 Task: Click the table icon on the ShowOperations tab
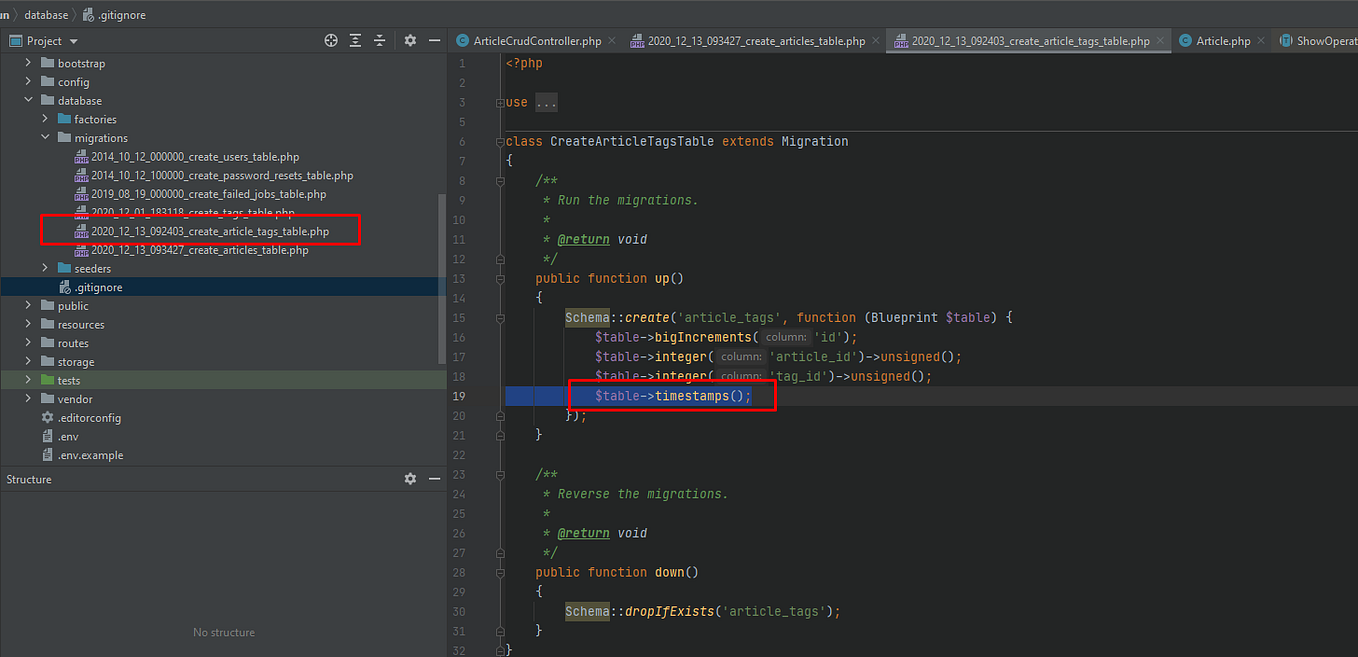tap(1288, 41)
